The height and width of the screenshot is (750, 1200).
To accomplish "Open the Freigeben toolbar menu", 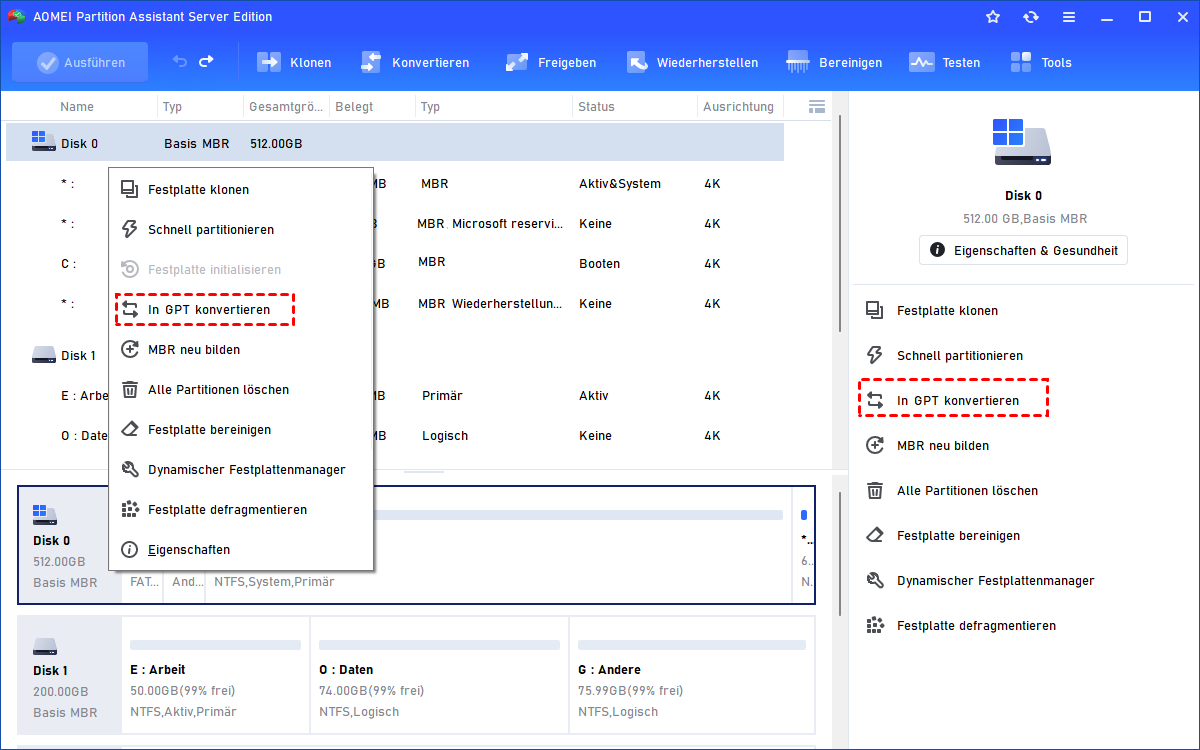I will [551, 62].
